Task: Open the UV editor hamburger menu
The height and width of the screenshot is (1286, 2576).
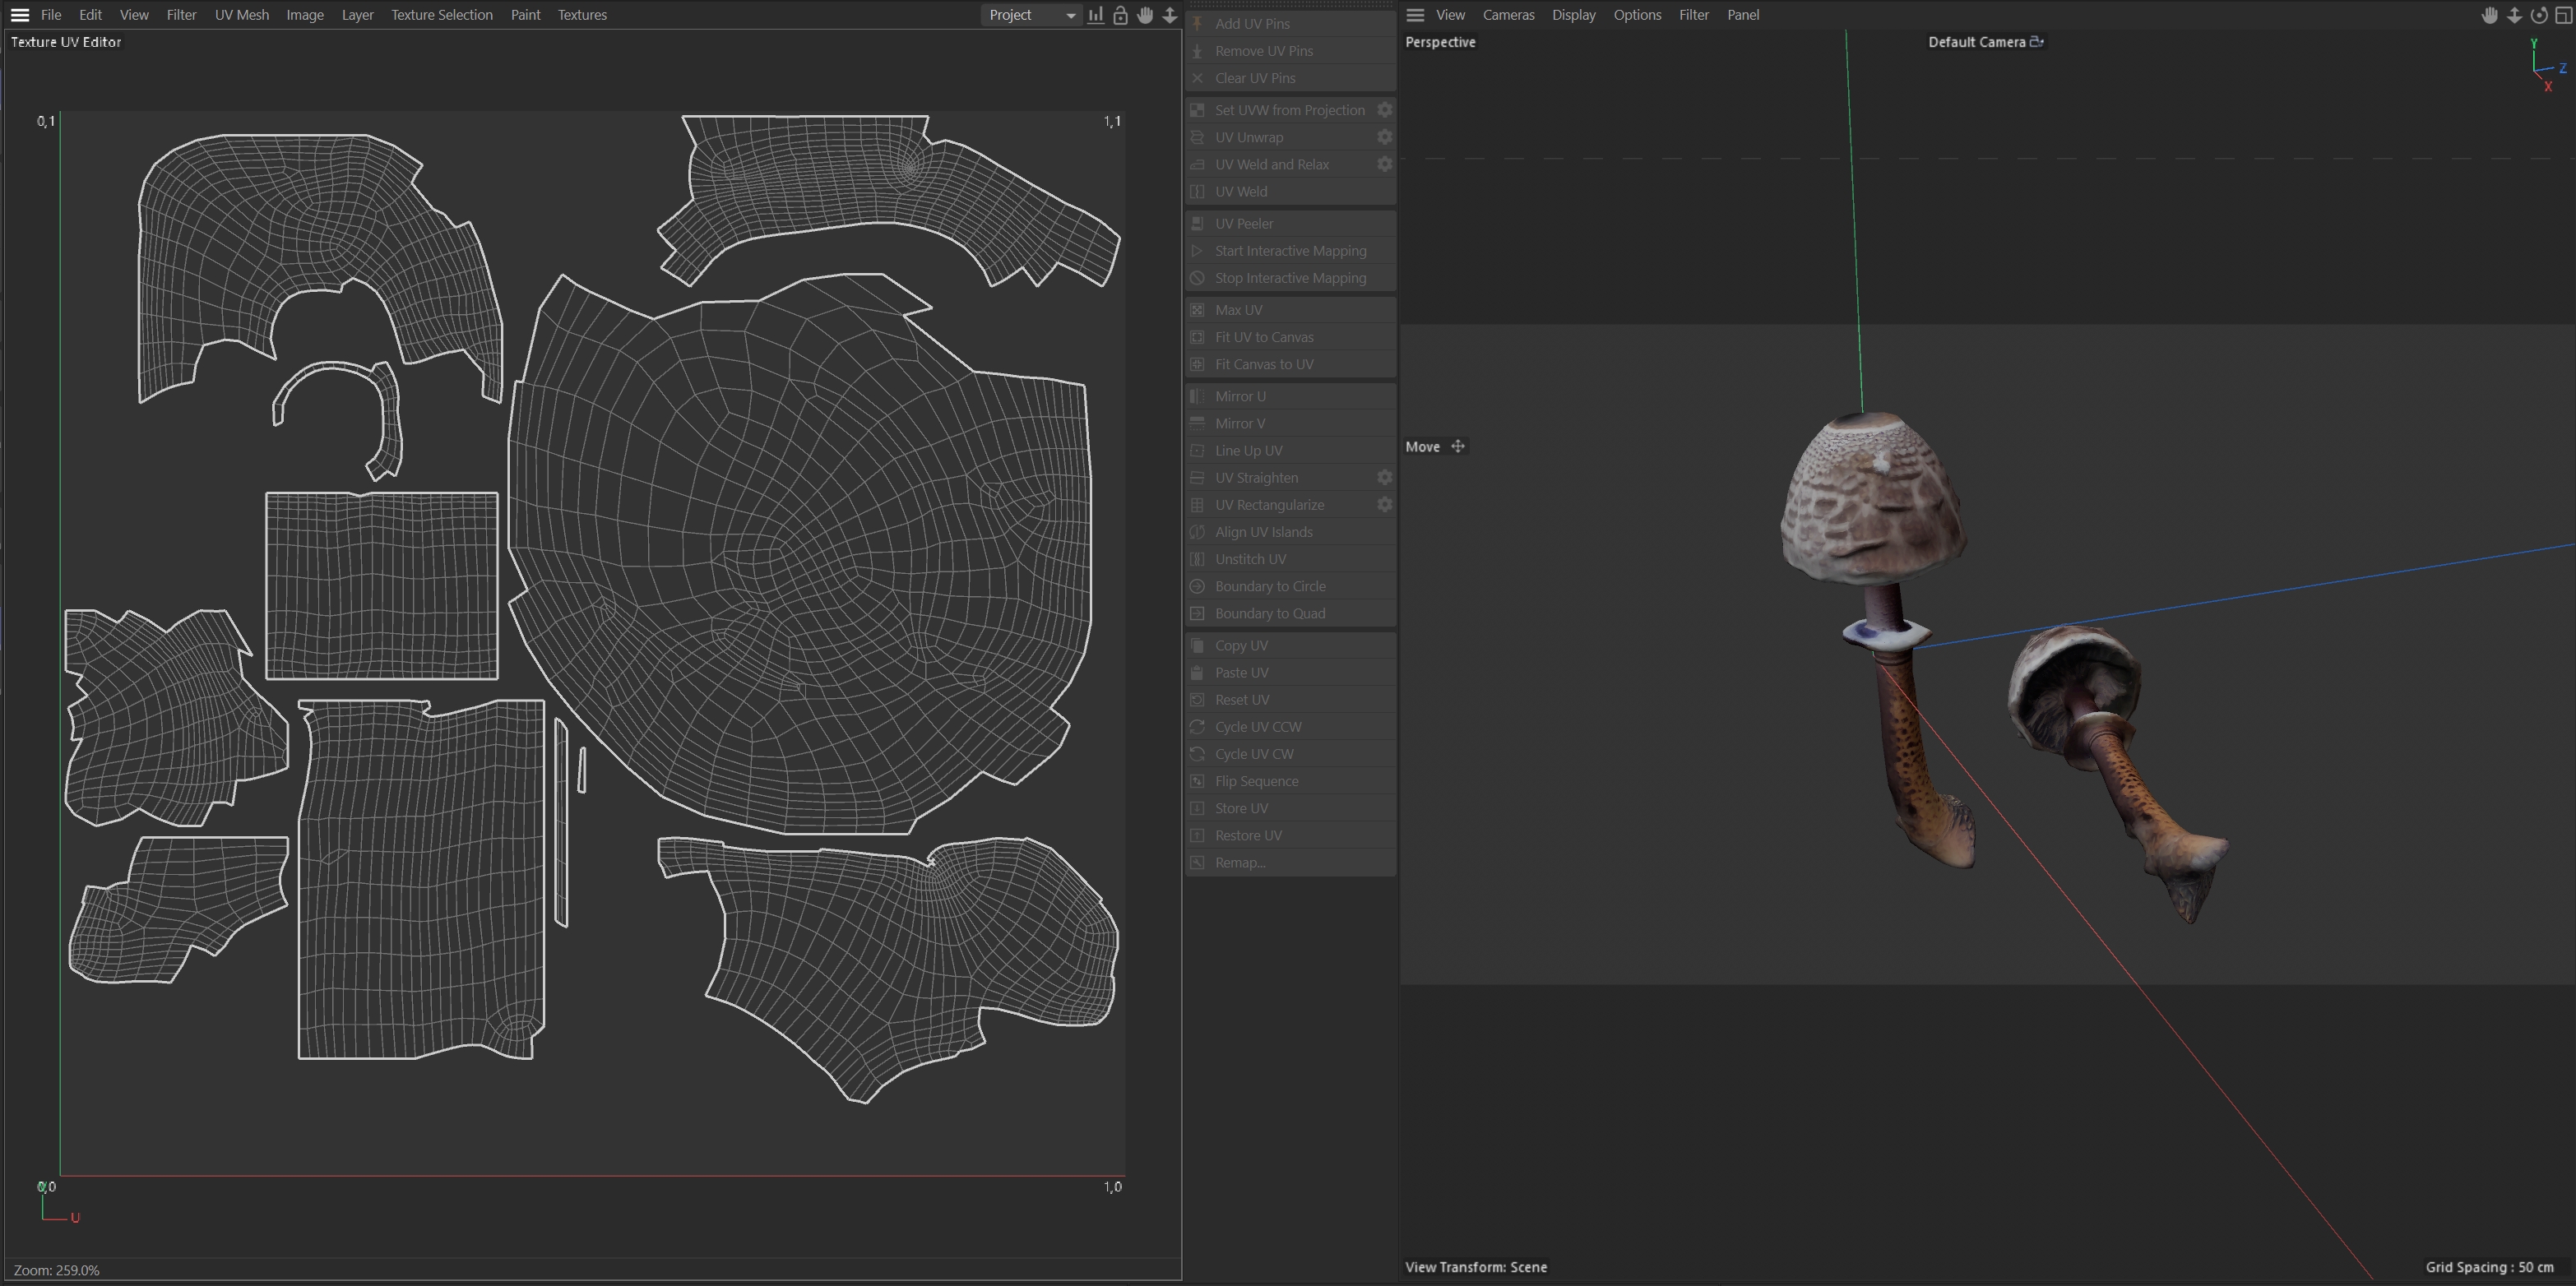Action: 19,15
